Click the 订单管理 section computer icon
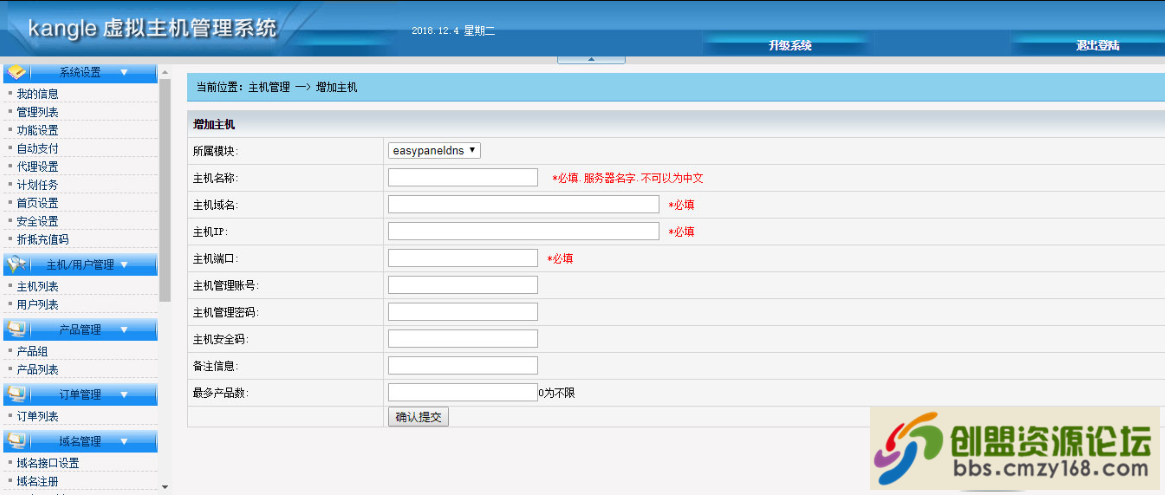 (17, 394)
